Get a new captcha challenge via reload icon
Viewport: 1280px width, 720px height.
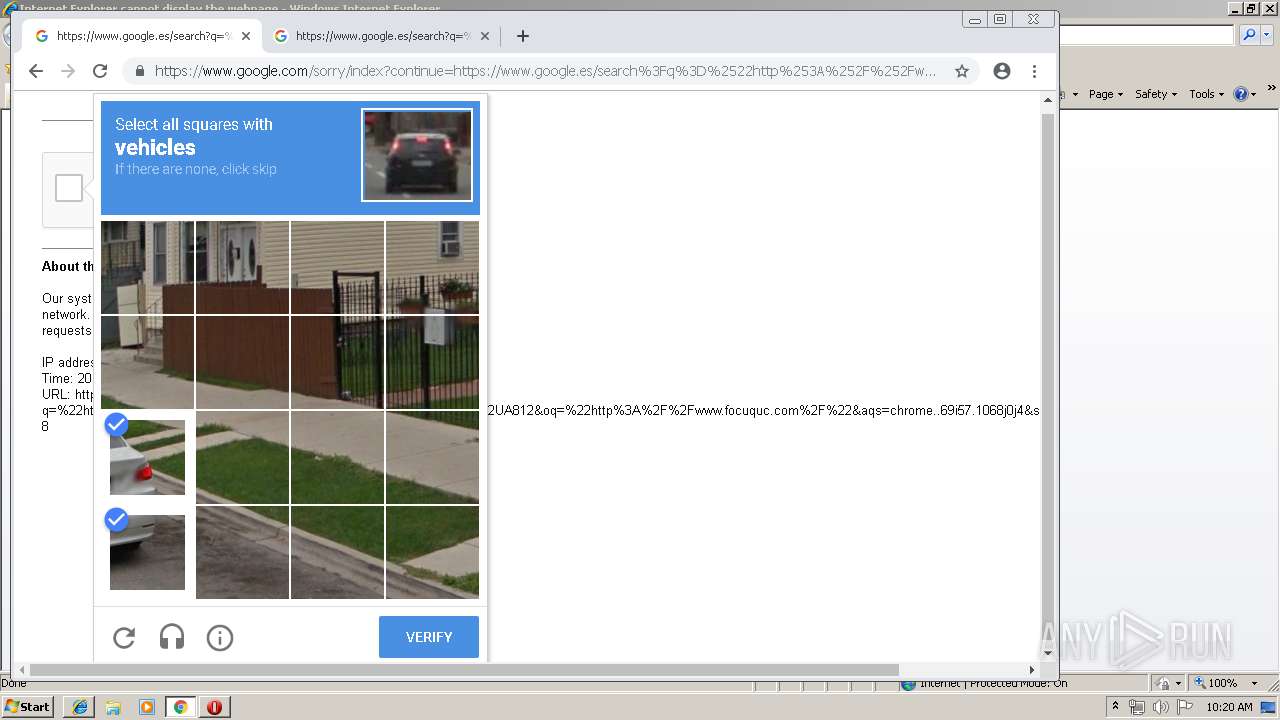tap(124, 637)
